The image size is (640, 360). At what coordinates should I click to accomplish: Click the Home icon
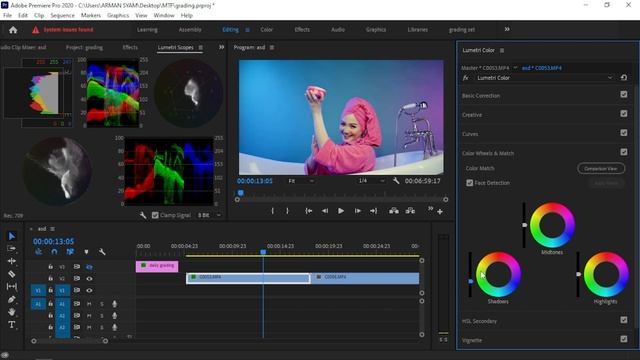(13, 30)
